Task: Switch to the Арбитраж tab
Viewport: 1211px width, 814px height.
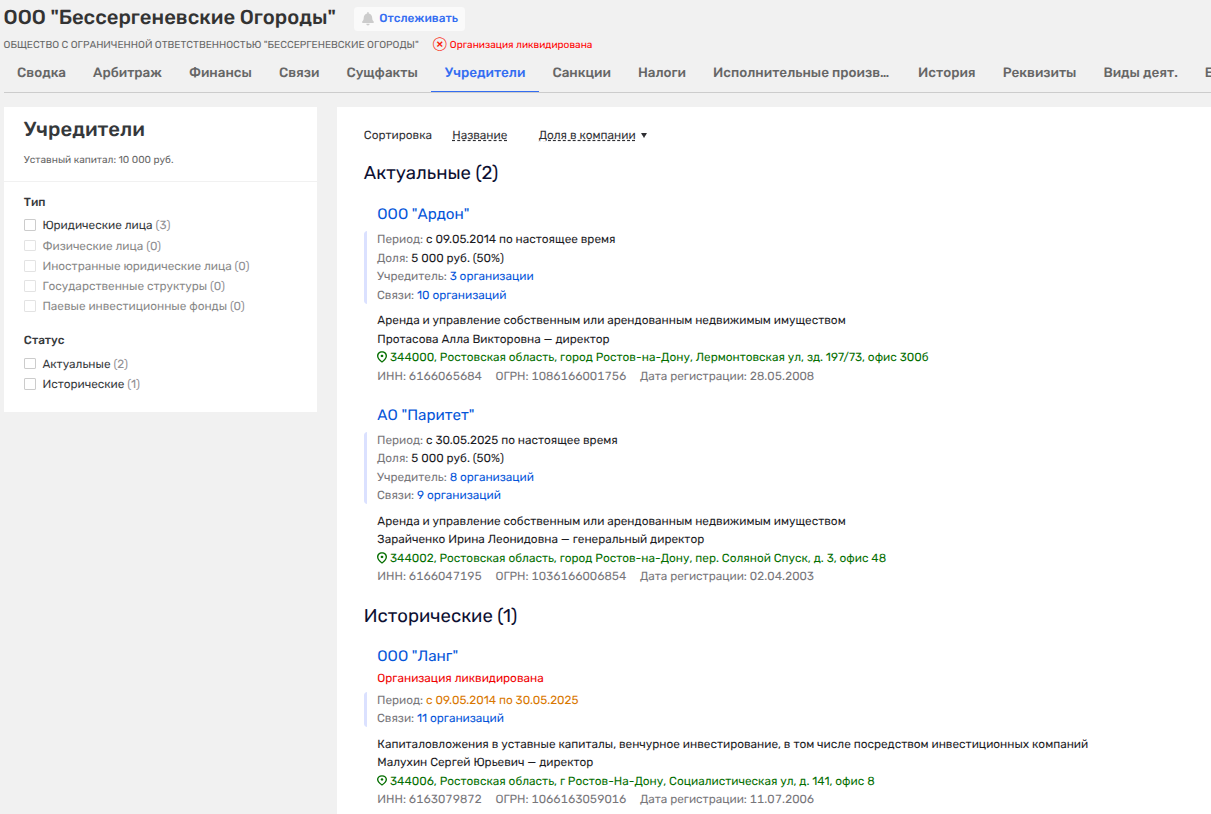Action: coord(127,72)
